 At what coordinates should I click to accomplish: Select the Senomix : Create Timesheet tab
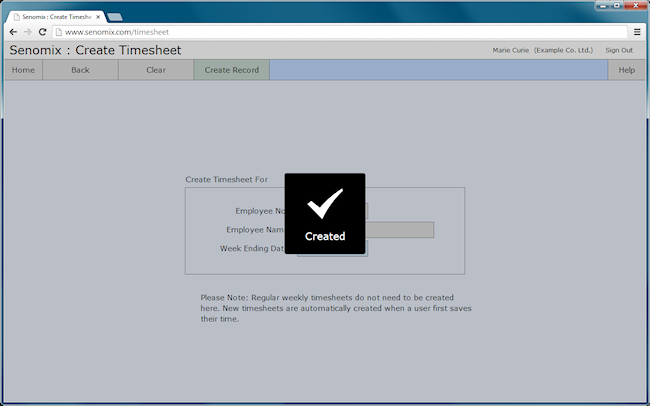pyautogui.click(x=56, y=17)
